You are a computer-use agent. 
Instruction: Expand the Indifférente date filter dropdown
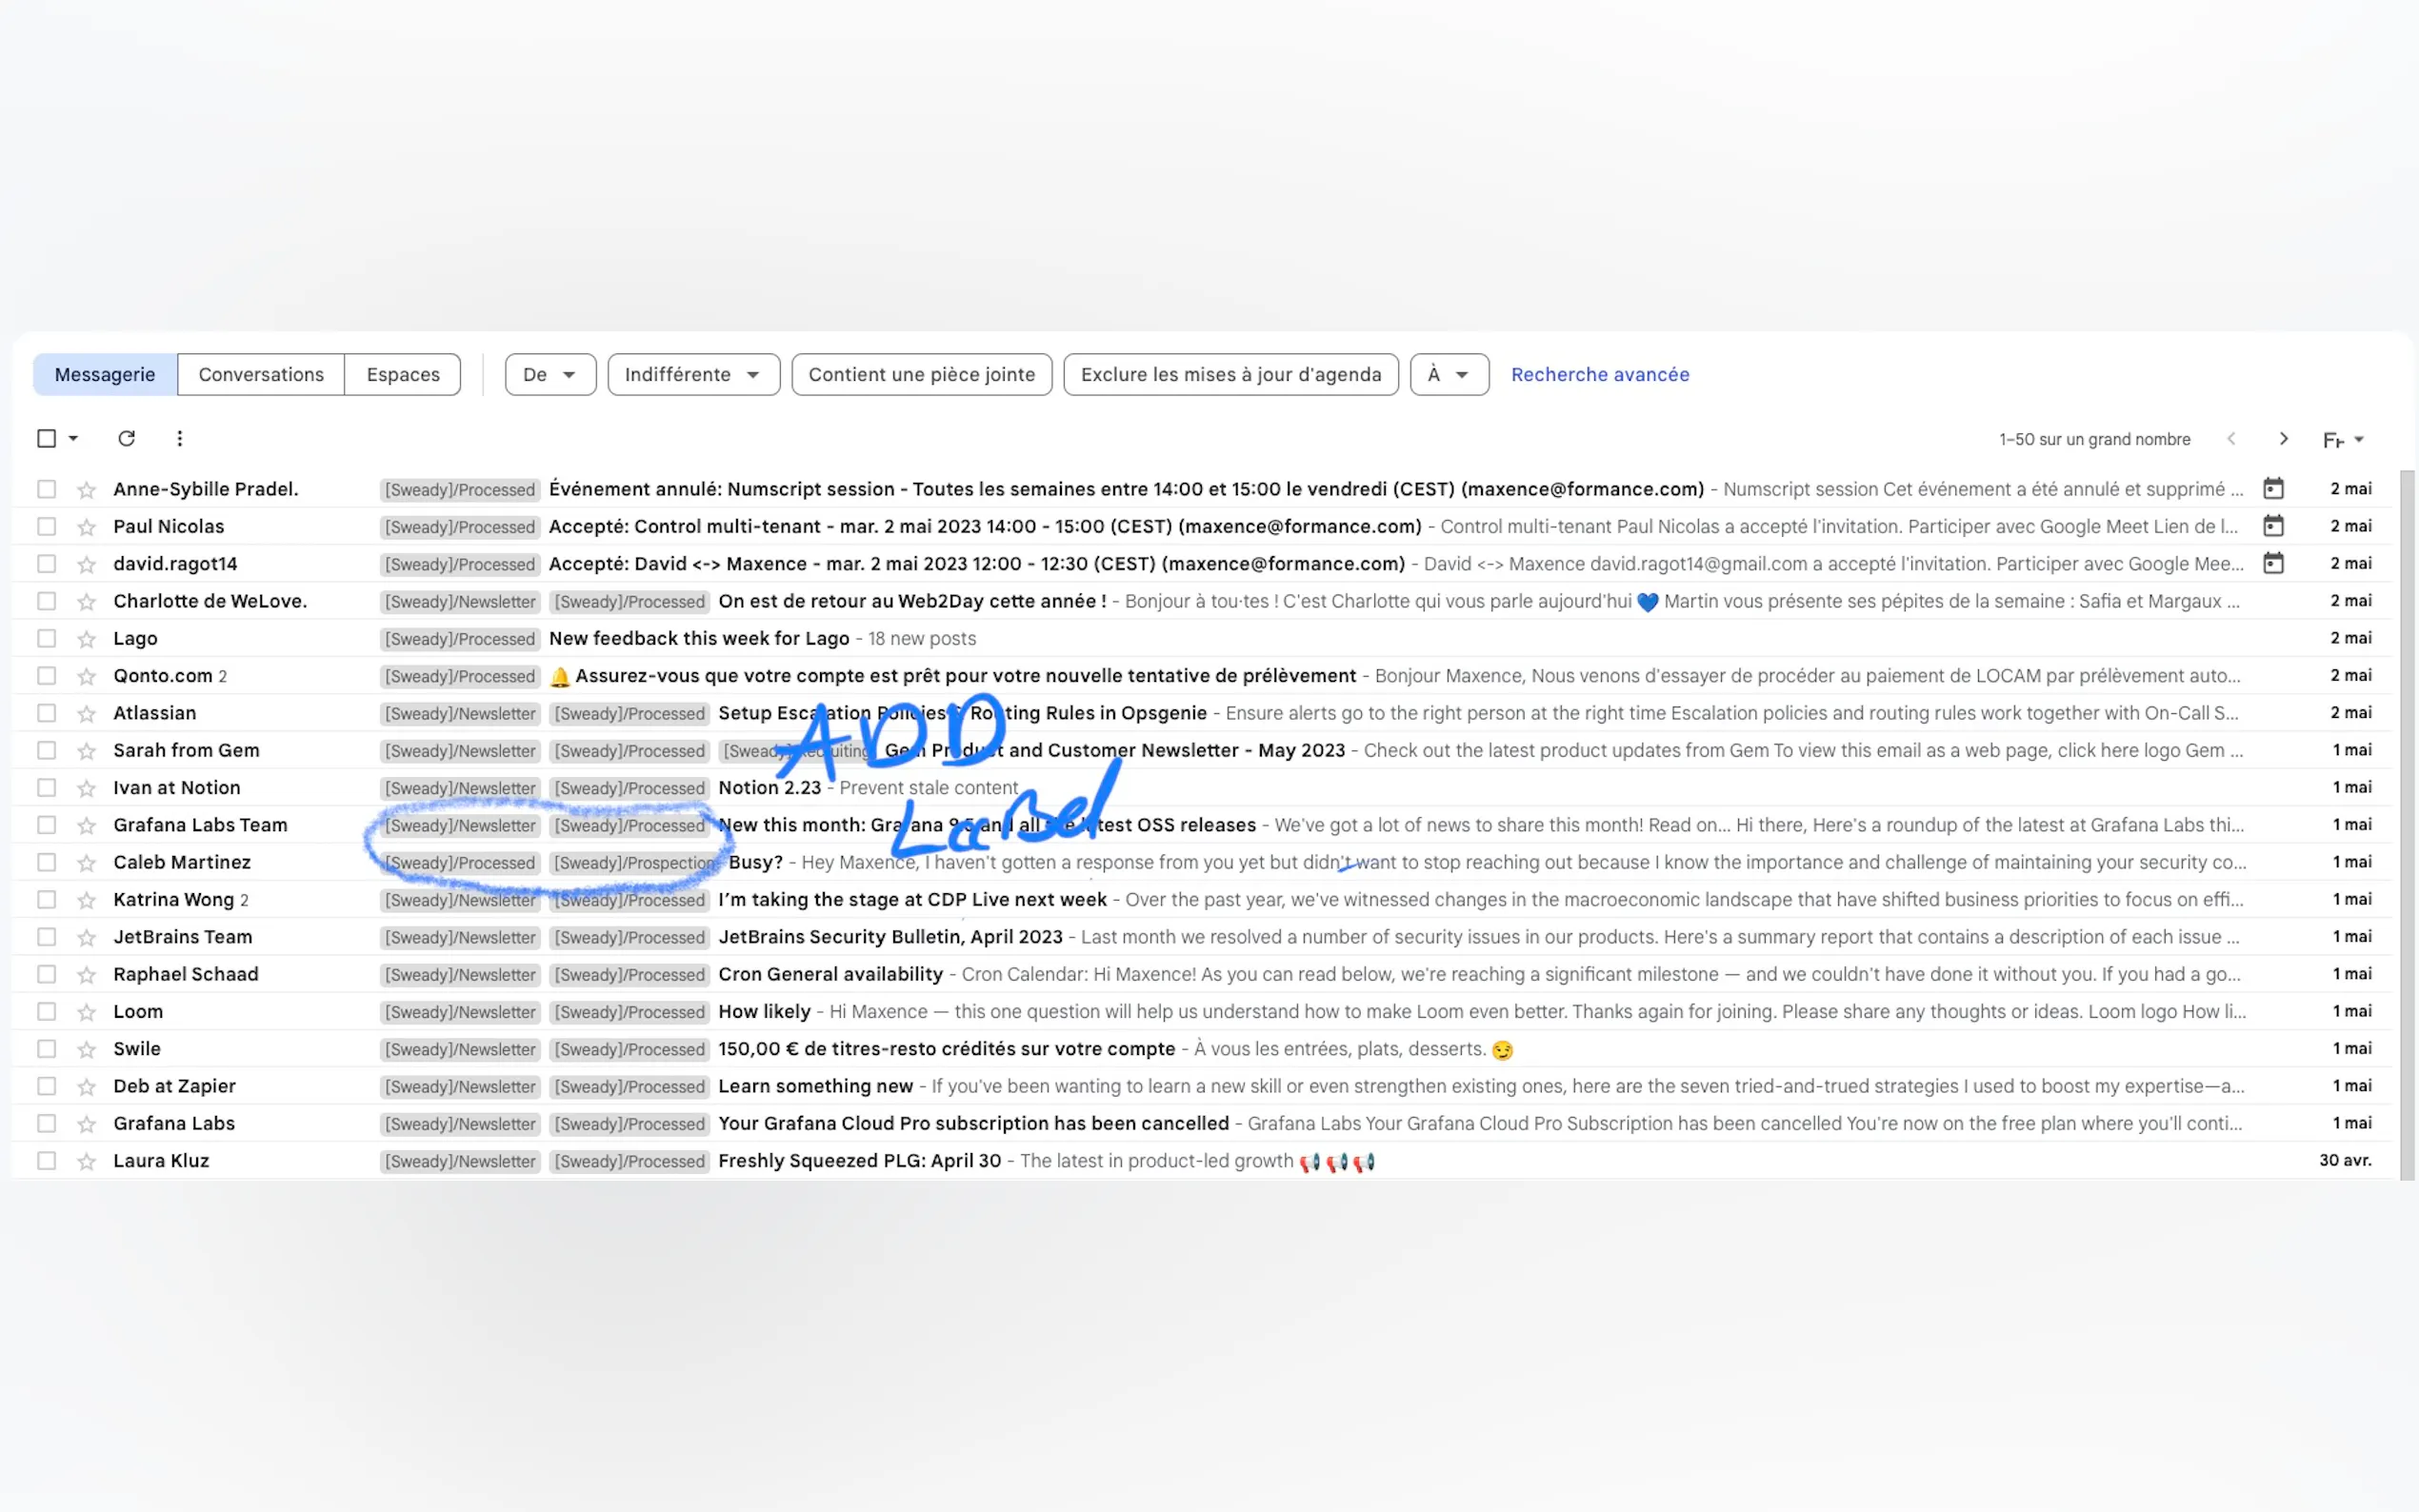[x=692, y=374]
